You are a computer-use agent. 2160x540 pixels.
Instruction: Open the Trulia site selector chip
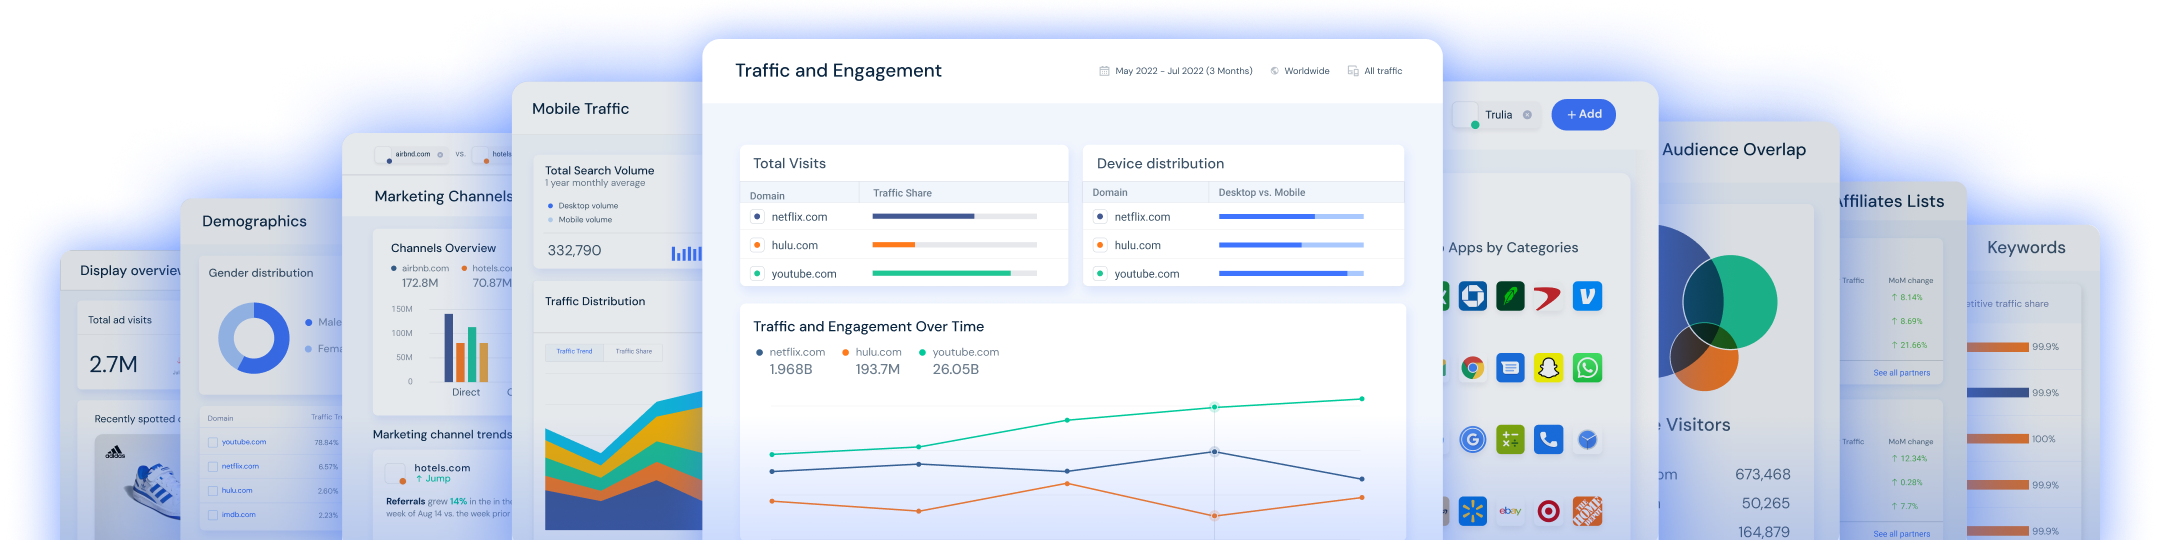coord(1495,115)
